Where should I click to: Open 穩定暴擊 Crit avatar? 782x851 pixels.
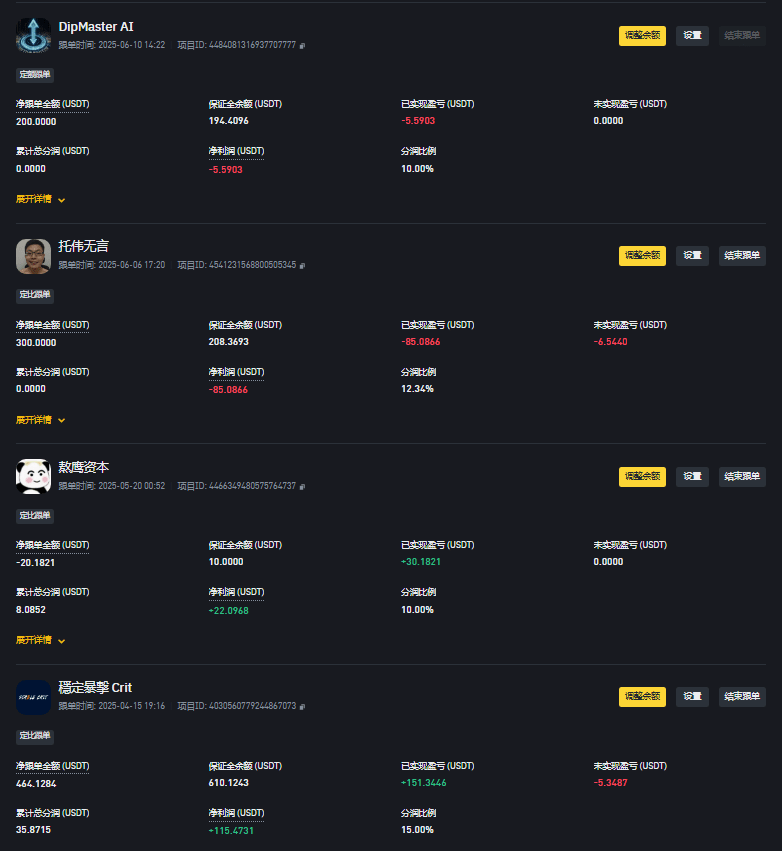(x=33, y=697)
